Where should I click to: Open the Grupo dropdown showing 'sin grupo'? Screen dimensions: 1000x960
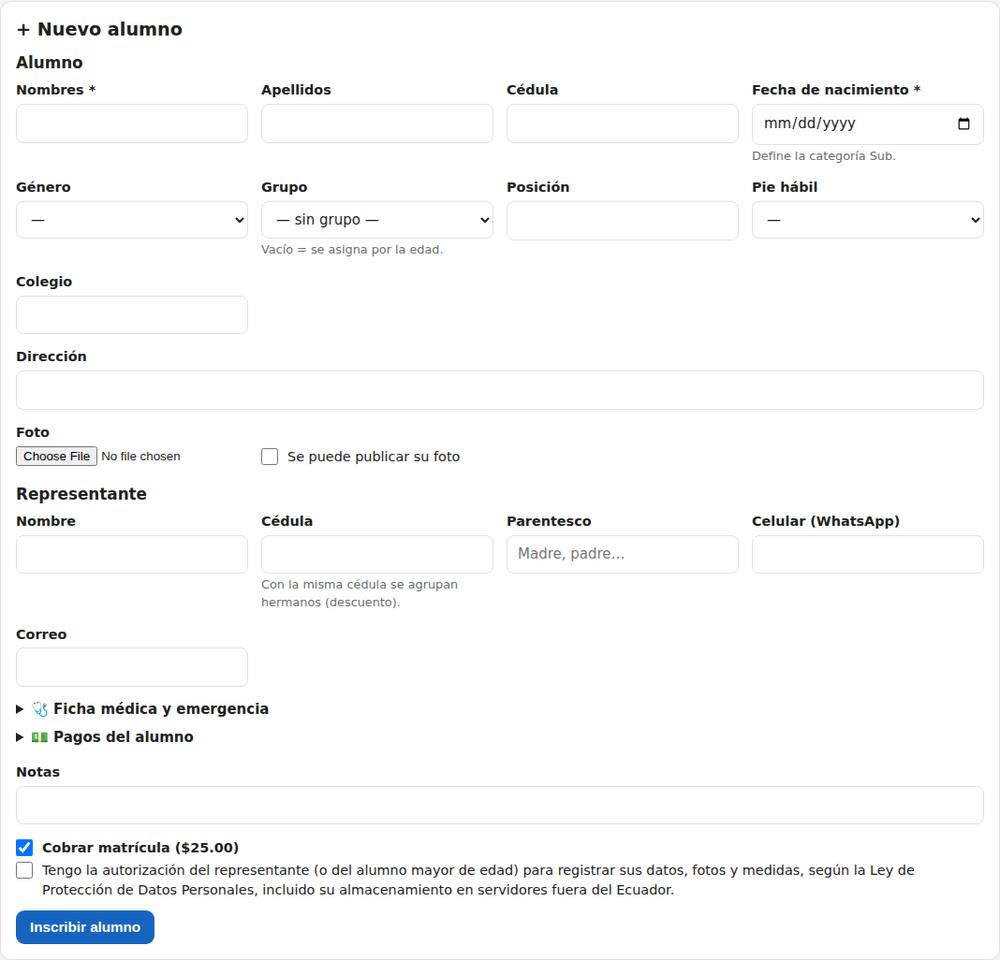pos(377,220)
